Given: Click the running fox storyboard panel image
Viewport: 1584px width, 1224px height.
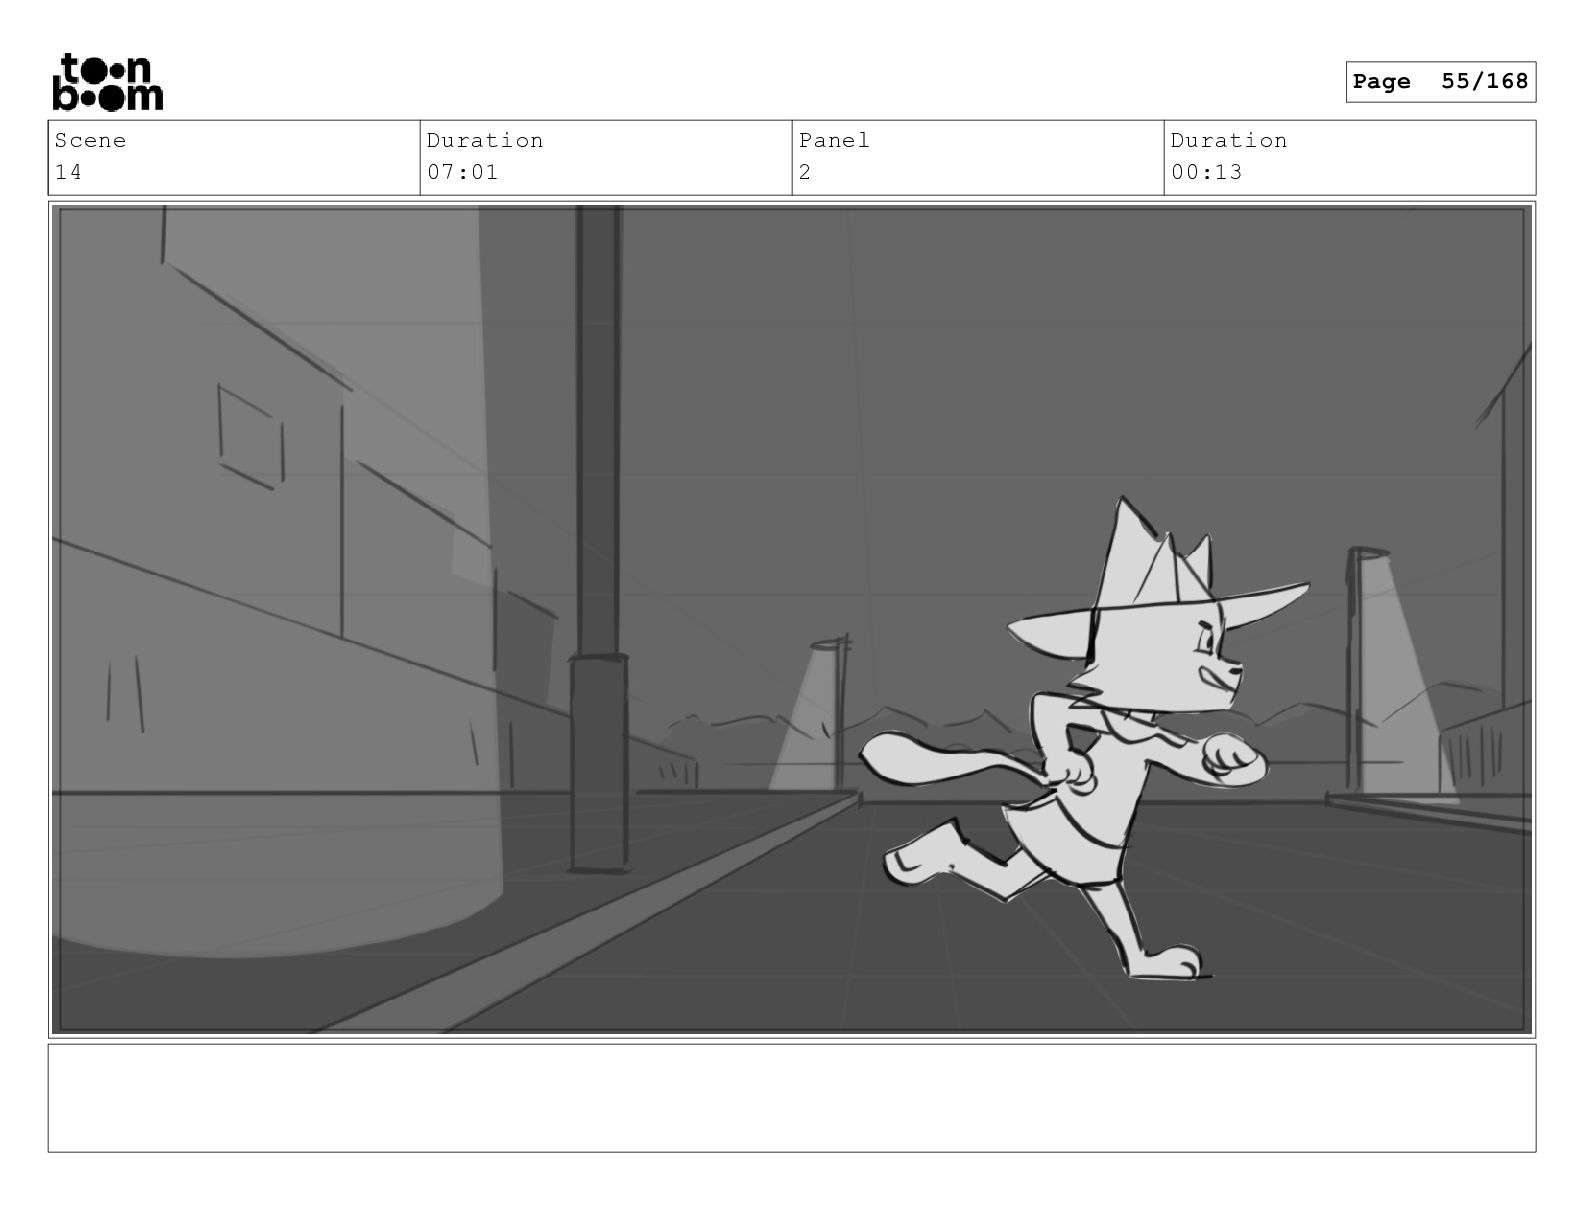Looking at the screenshot, I should [x=792, y=619].
